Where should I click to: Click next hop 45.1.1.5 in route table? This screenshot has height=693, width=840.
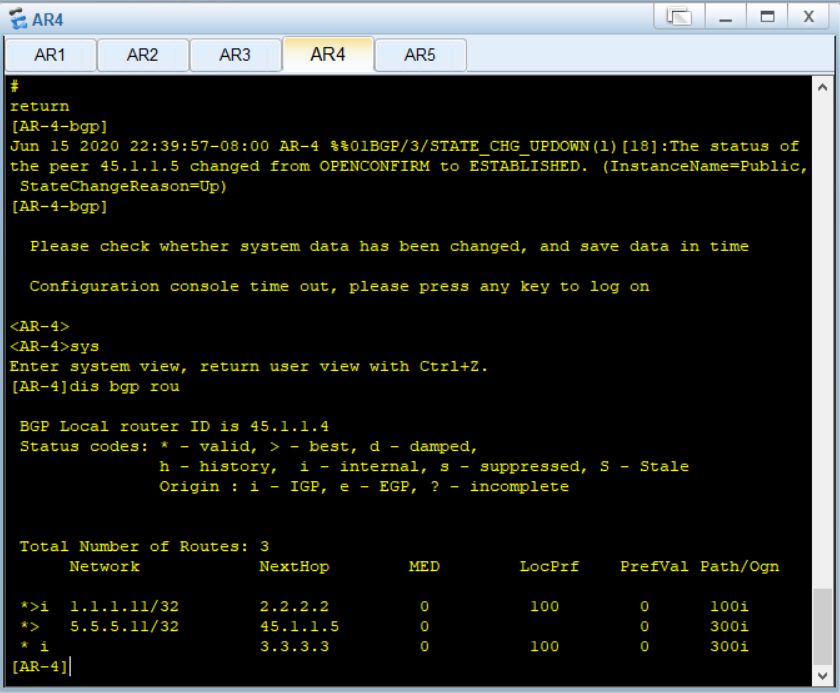(299, 627)
